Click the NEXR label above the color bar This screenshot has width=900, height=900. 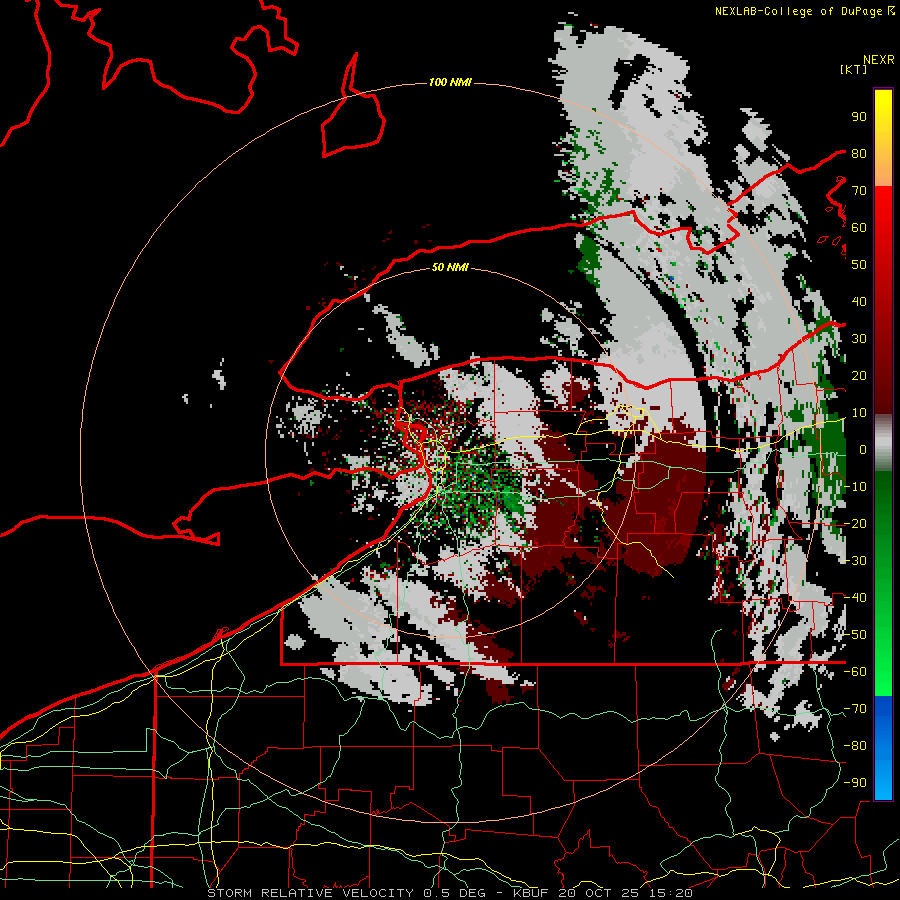pyautogui.click(x=878, y=60)
